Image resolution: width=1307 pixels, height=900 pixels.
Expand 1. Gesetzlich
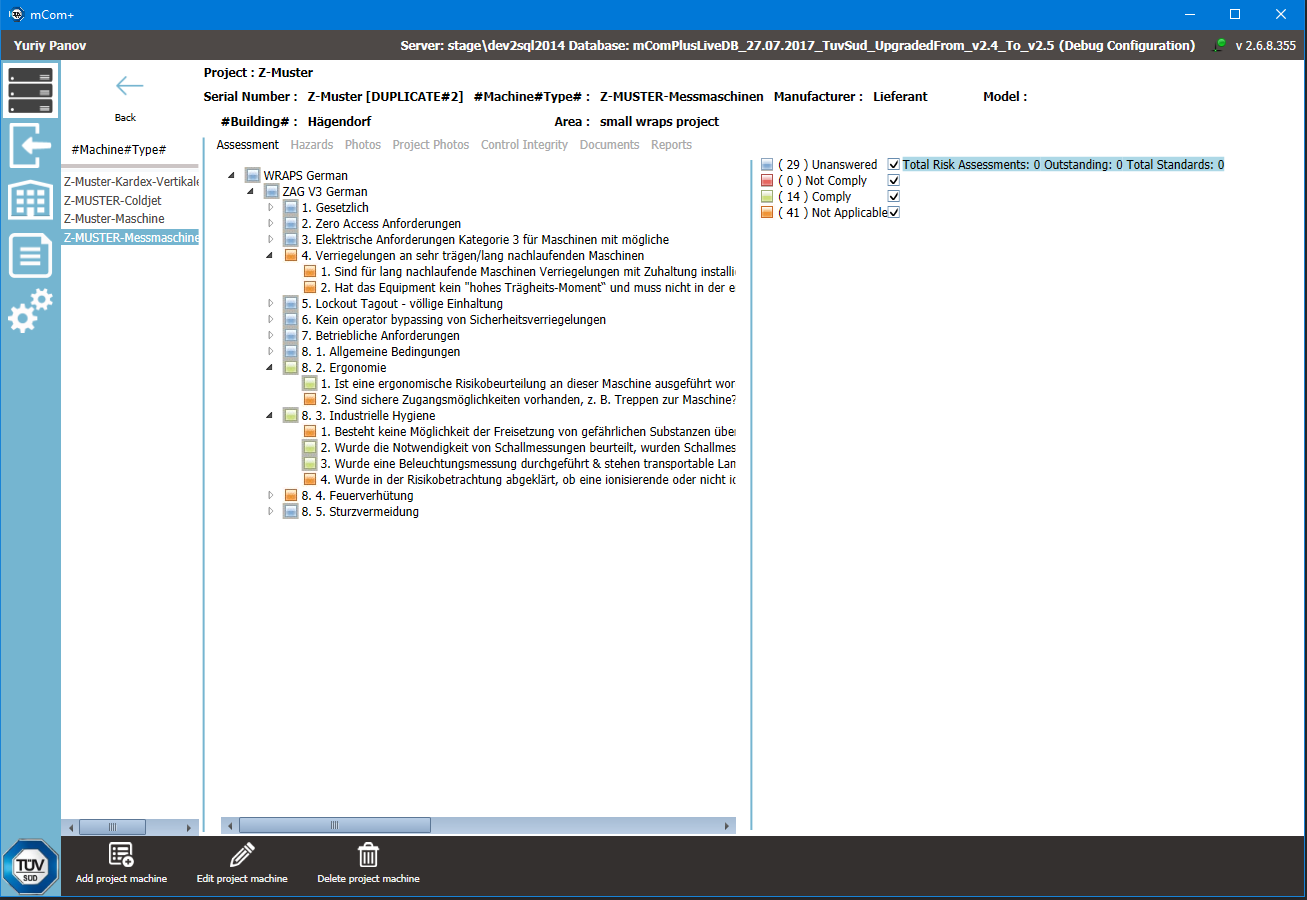click(271, 208)
